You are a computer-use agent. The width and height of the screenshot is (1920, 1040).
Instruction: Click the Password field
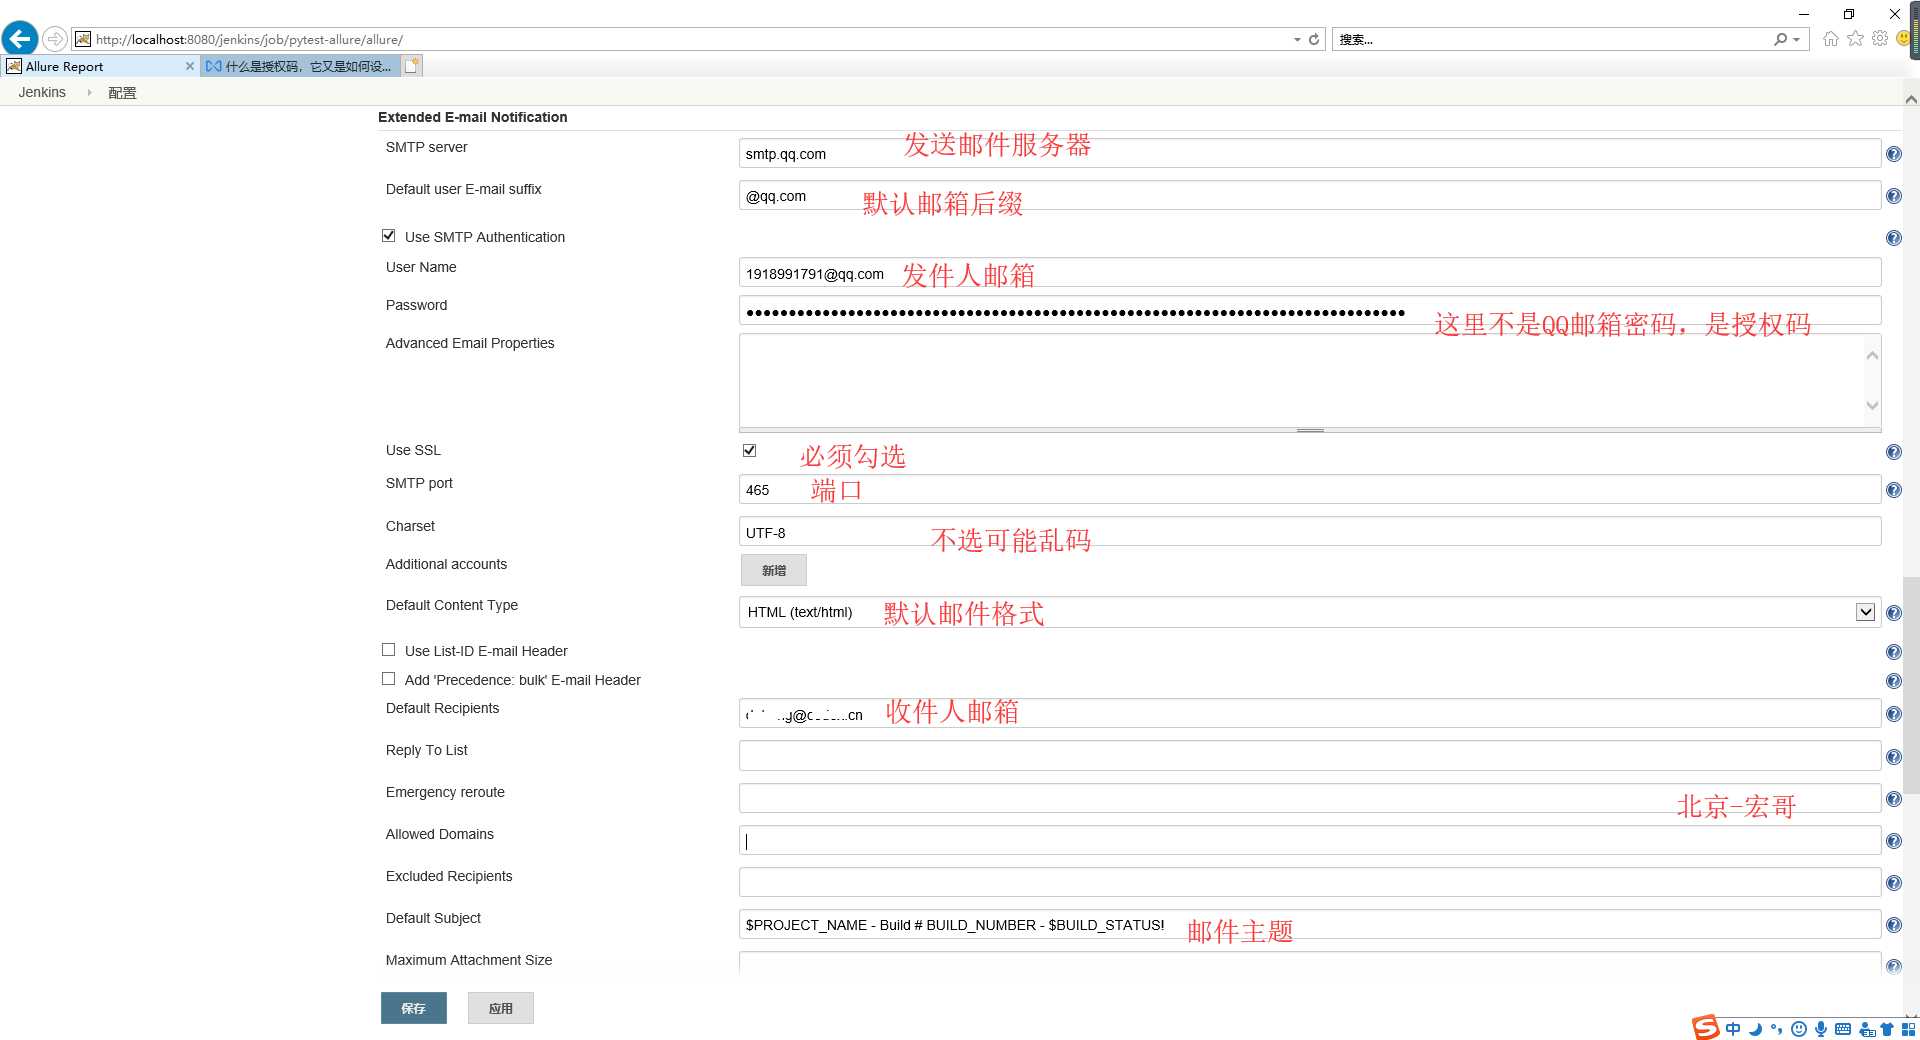tap(1310, 311)
